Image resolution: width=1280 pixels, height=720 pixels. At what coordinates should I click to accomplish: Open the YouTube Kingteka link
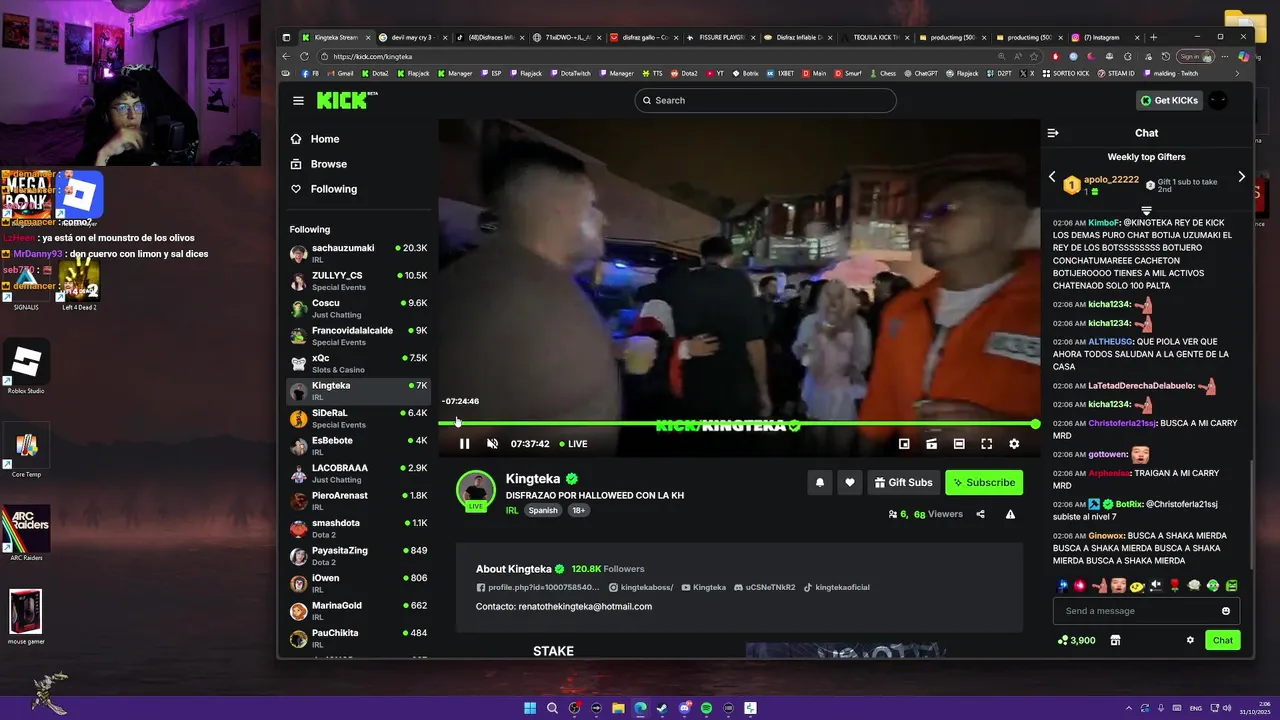[x=704, y=587]
